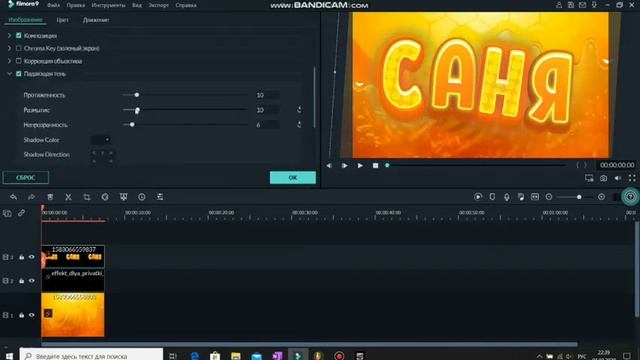Disable the Падающая тень checkbox
Image resolution: width=640 pixels, height=360 pixels.
pos(19,73)
